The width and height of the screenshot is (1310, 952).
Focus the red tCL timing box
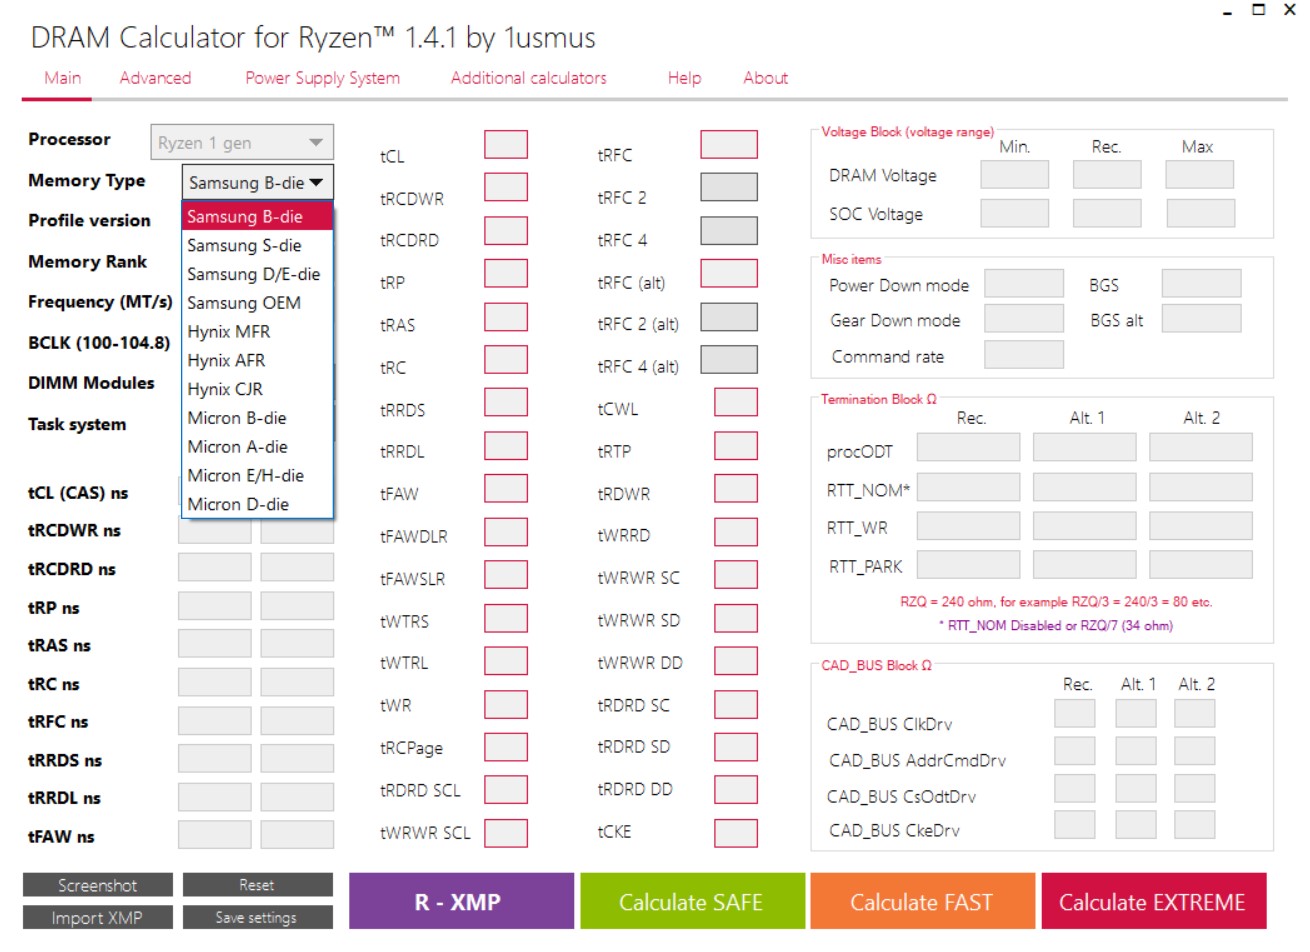(506, 144)
